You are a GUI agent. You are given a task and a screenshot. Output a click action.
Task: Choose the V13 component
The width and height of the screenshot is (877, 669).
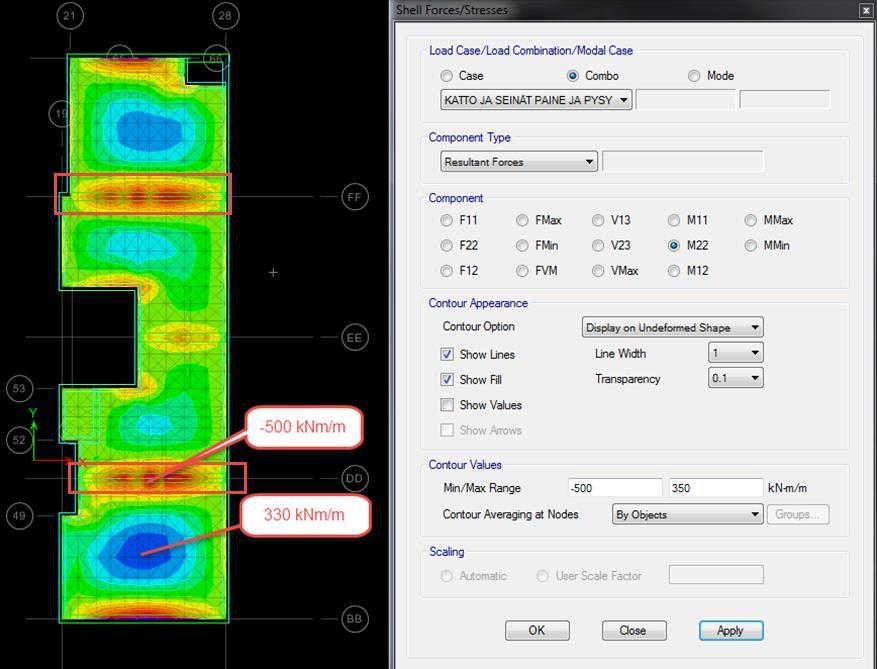[598, 220]
